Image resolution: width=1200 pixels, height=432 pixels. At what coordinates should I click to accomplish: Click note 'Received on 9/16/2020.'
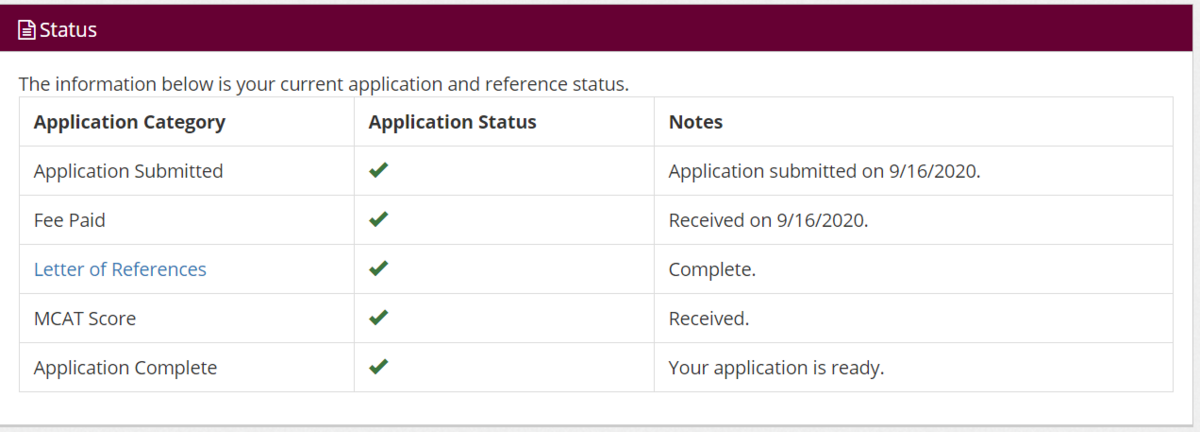(768, 220)
